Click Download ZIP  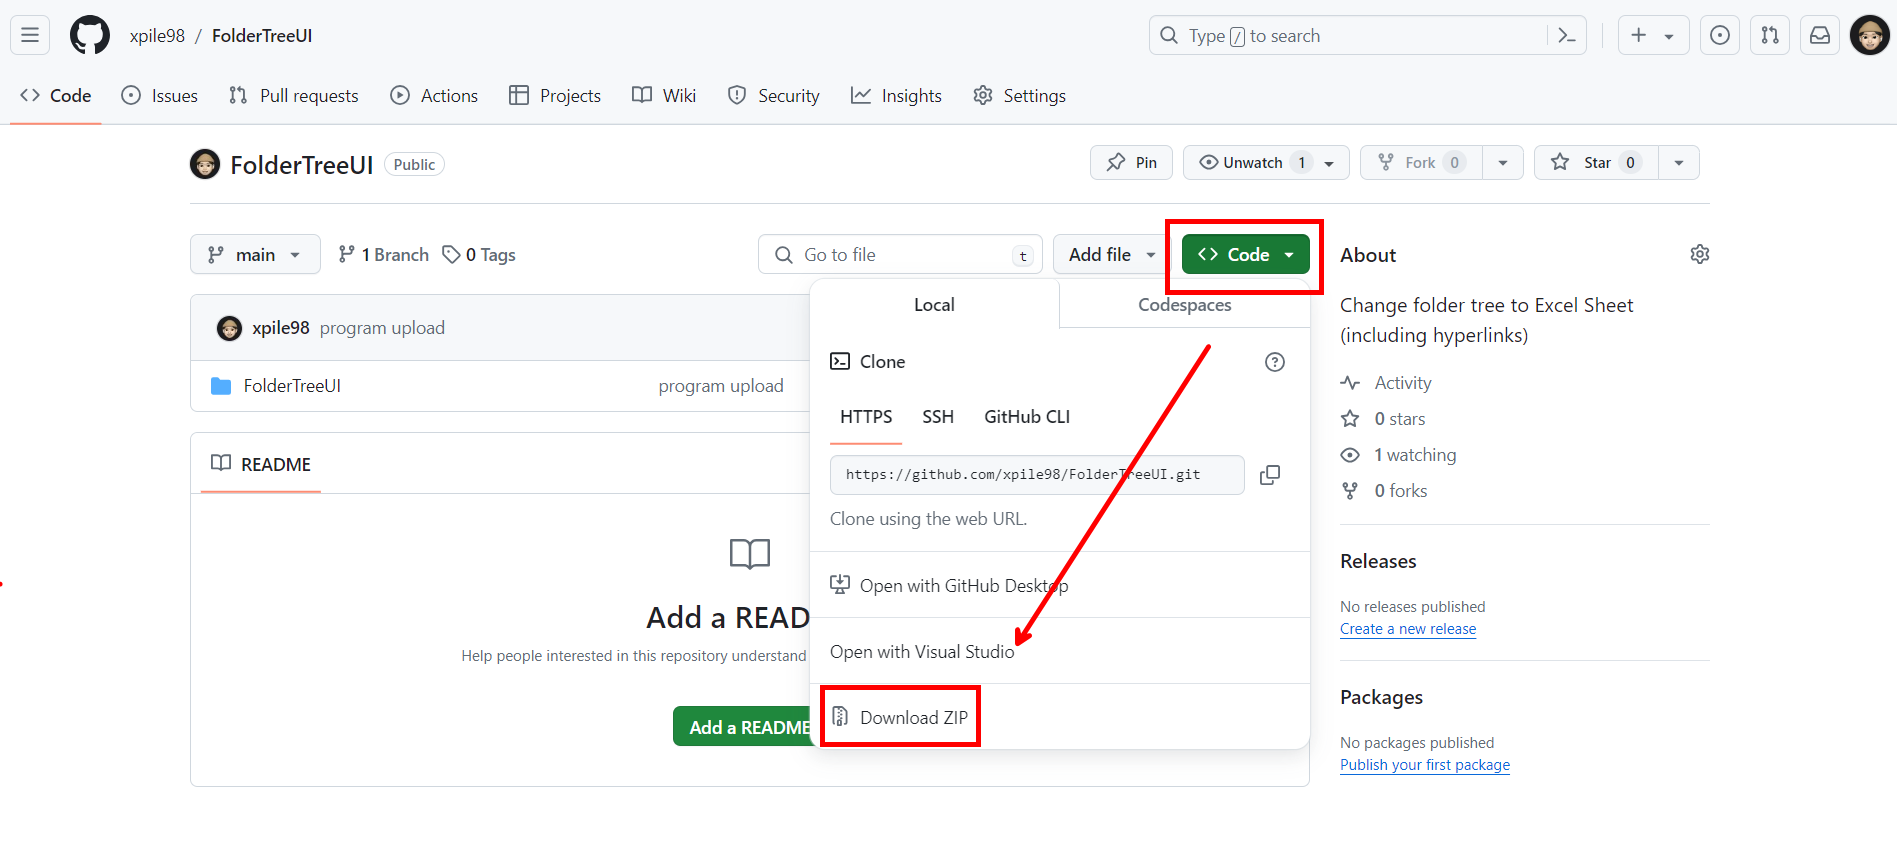1060,718
